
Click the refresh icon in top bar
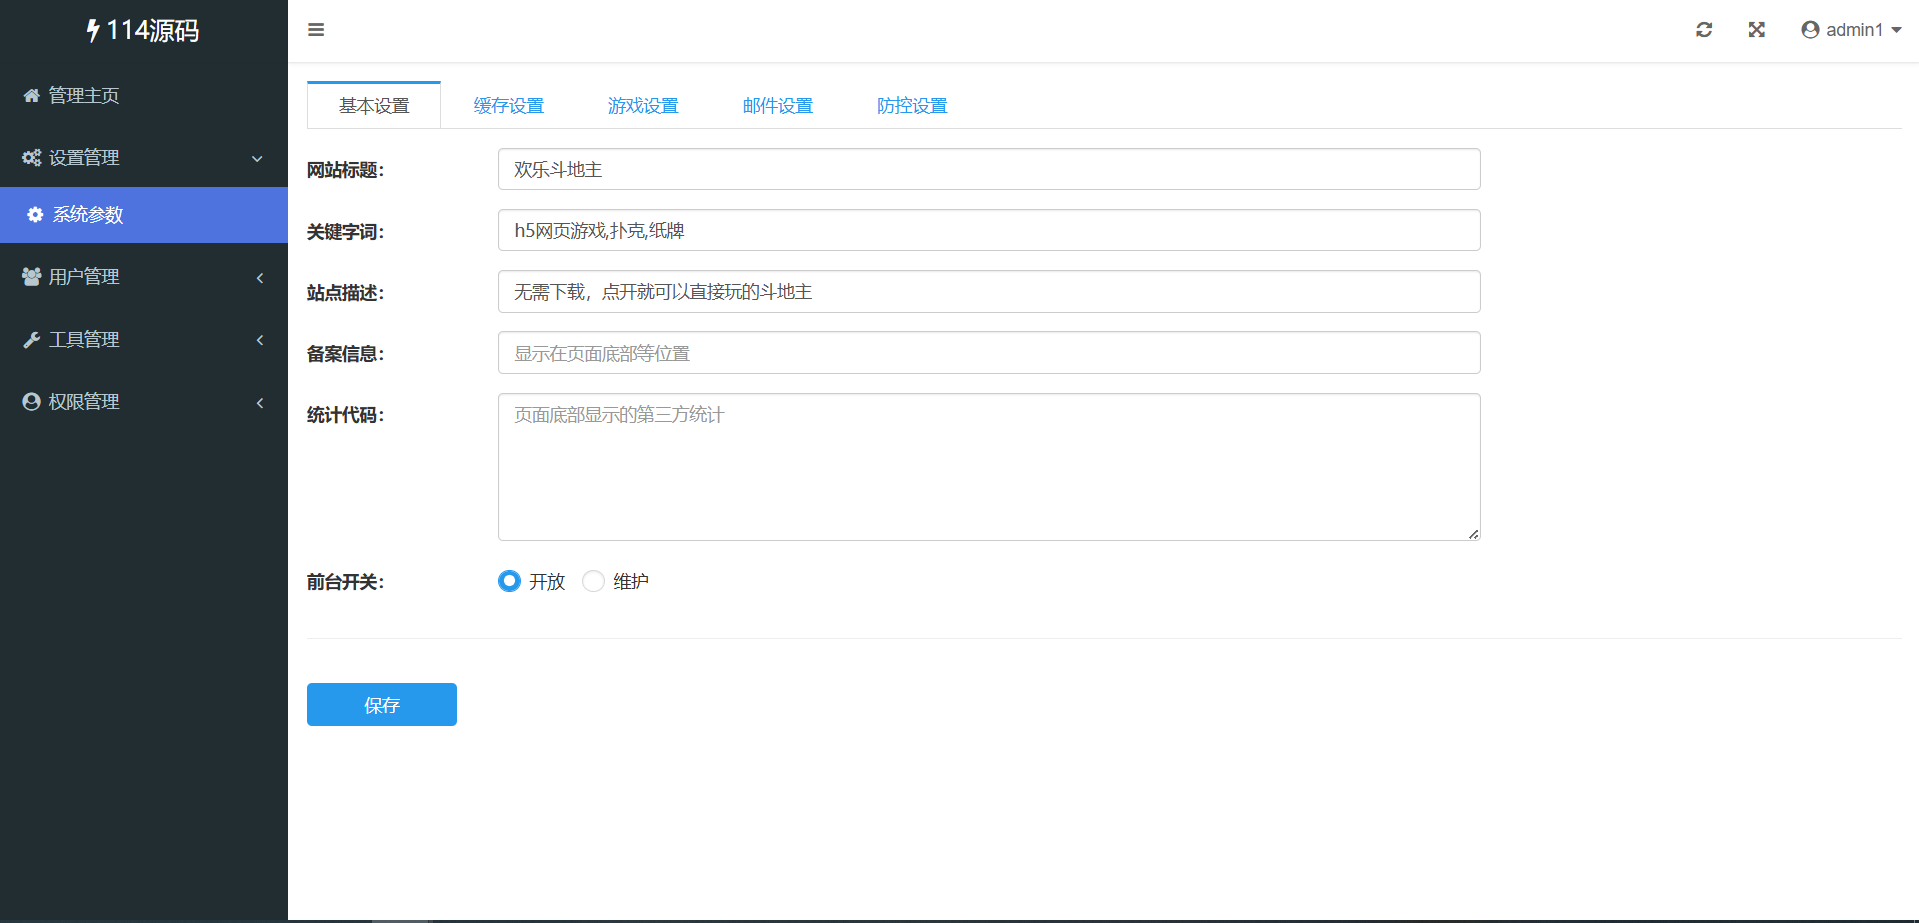[1704, 30]
